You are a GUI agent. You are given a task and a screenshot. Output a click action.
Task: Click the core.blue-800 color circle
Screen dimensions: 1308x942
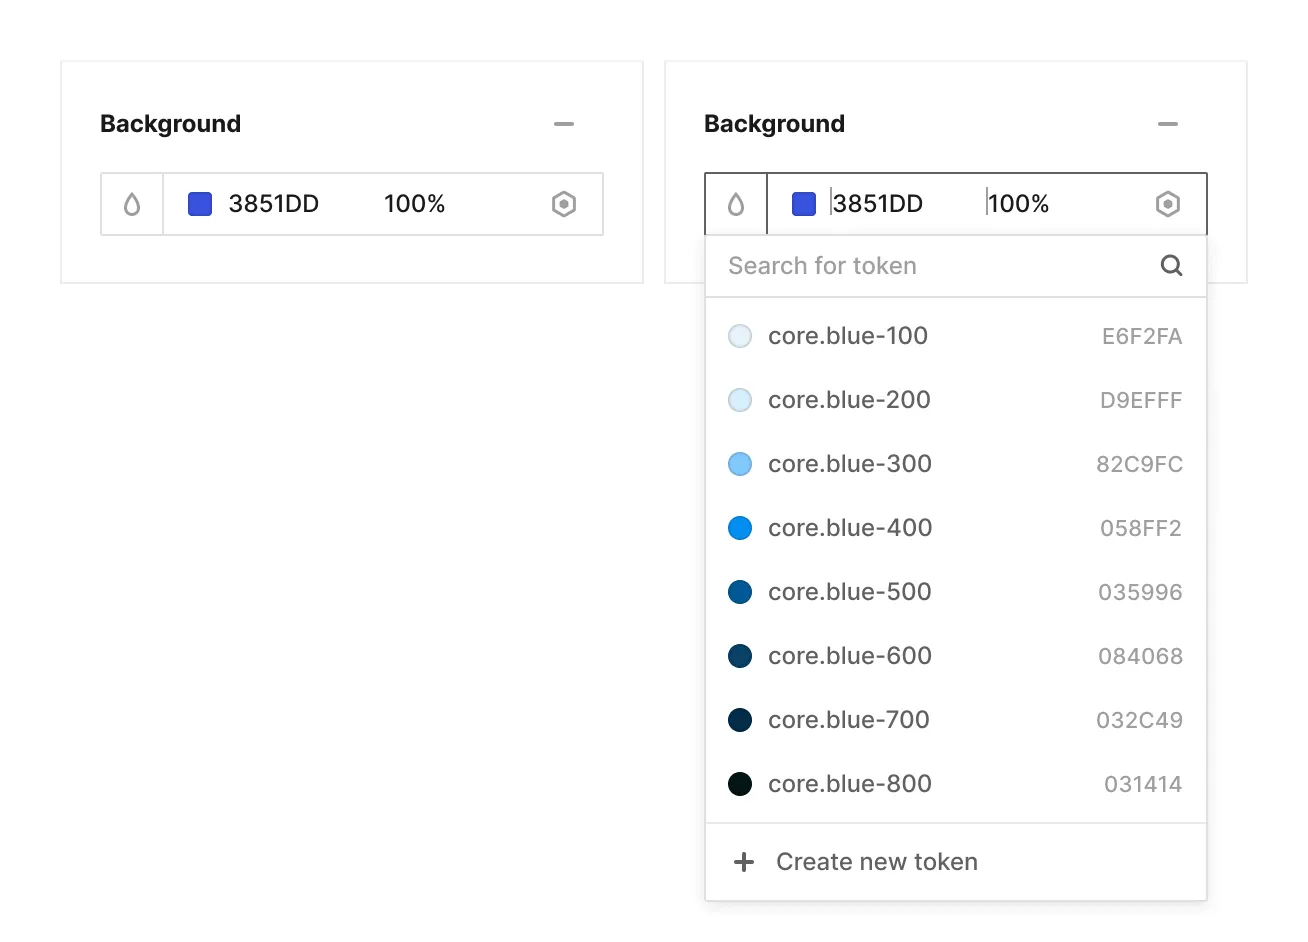(740, 784)
